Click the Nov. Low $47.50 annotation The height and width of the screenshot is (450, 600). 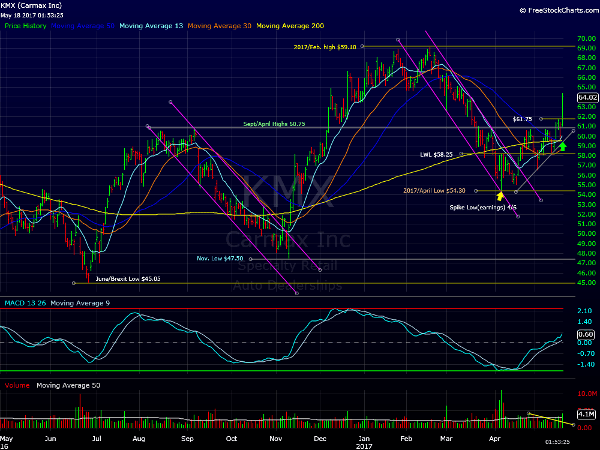tap(220, 259)
